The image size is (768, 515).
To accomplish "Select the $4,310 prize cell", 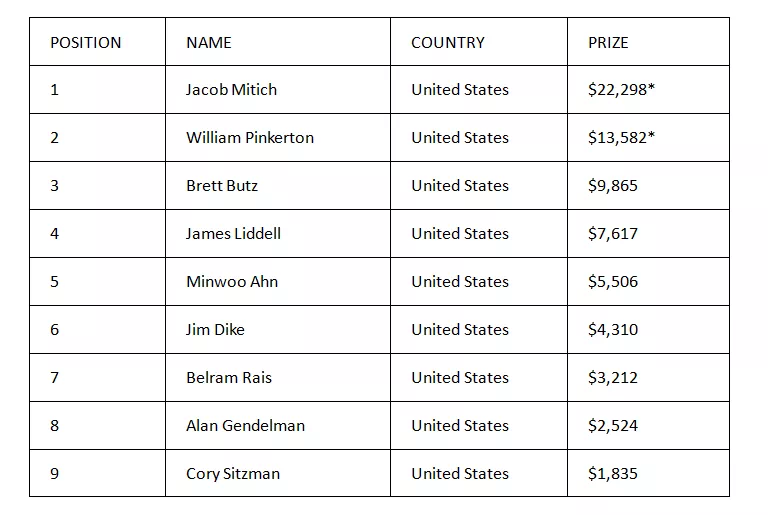I will pyautogui.click(x=648, y=330).
